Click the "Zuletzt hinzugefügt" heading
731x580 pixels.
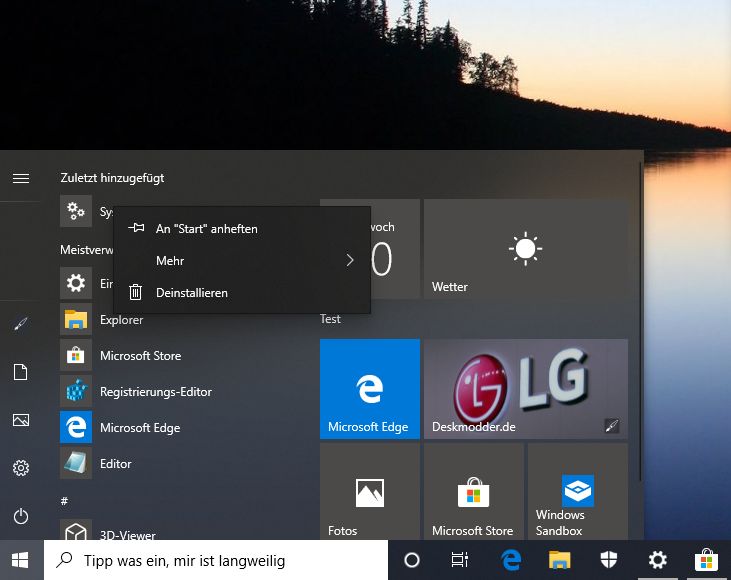tap(112, 178)
